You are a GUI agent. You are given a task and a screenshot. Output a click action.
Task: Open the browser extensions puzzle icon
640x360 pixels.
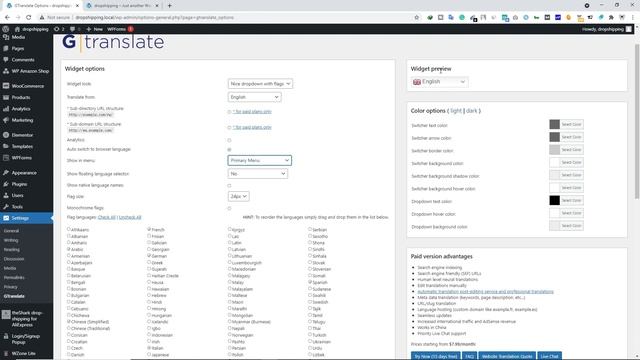(x=611, y=18)
